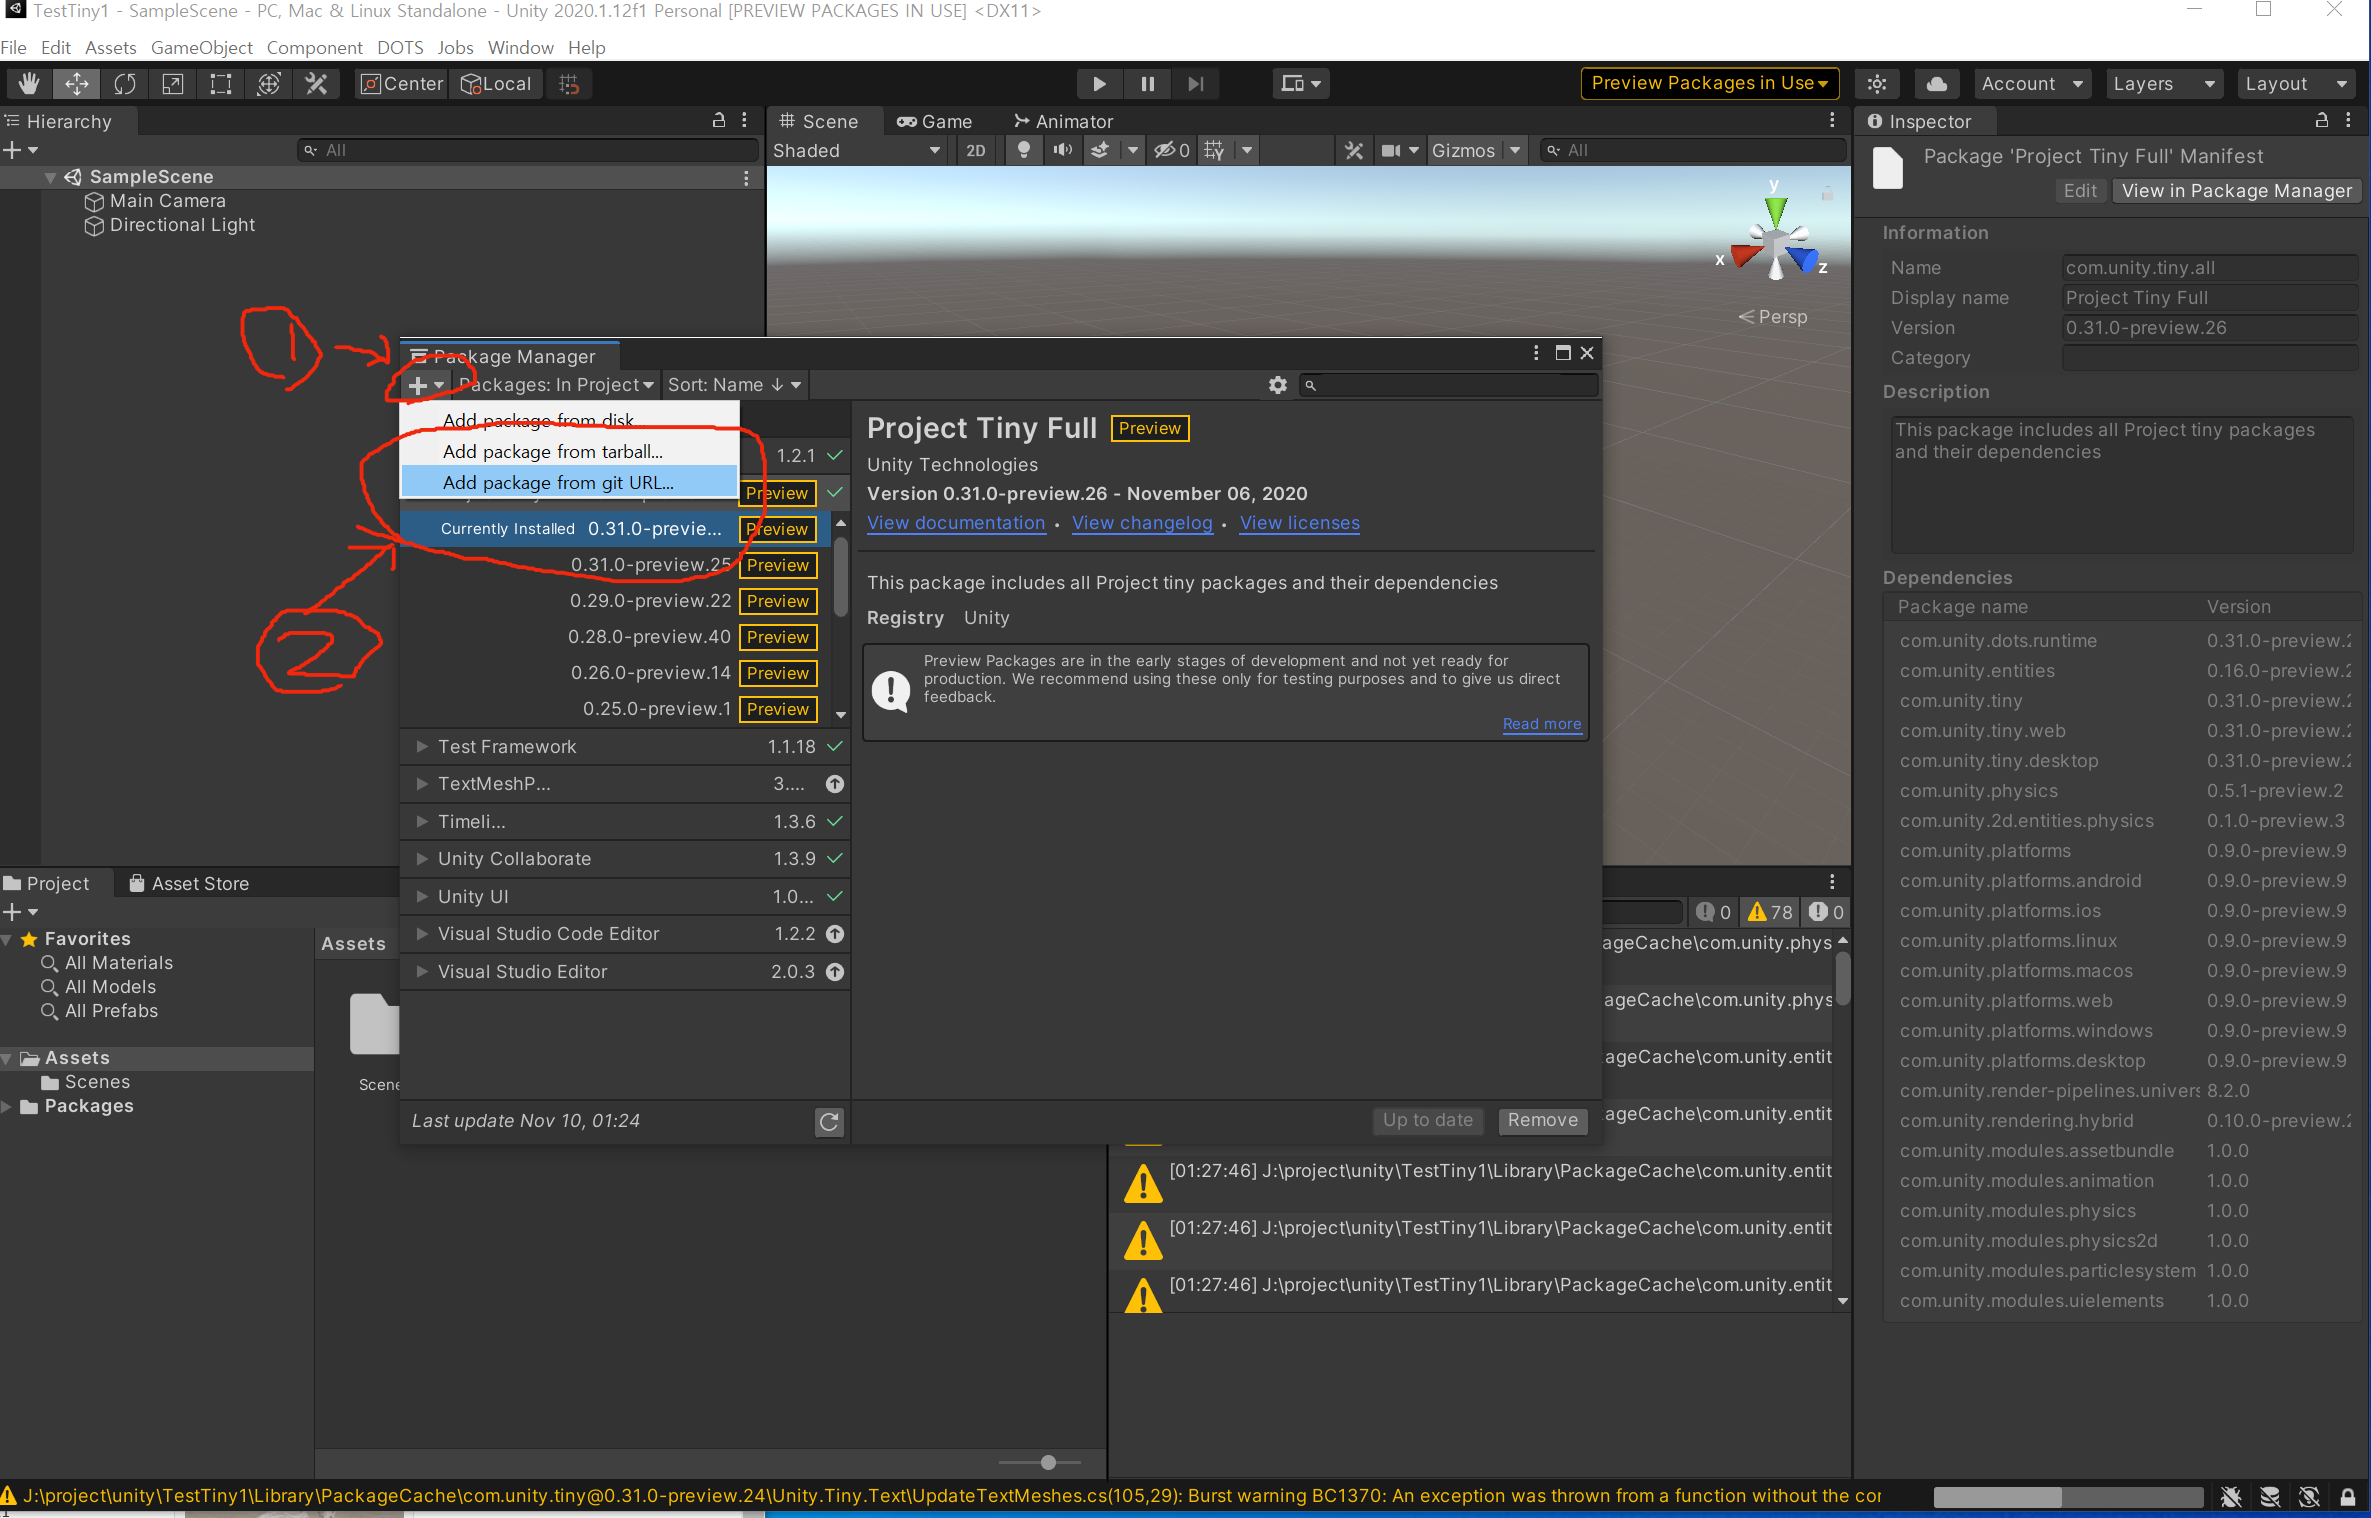Click the Package Manager refresh icon

[829, 1122]
